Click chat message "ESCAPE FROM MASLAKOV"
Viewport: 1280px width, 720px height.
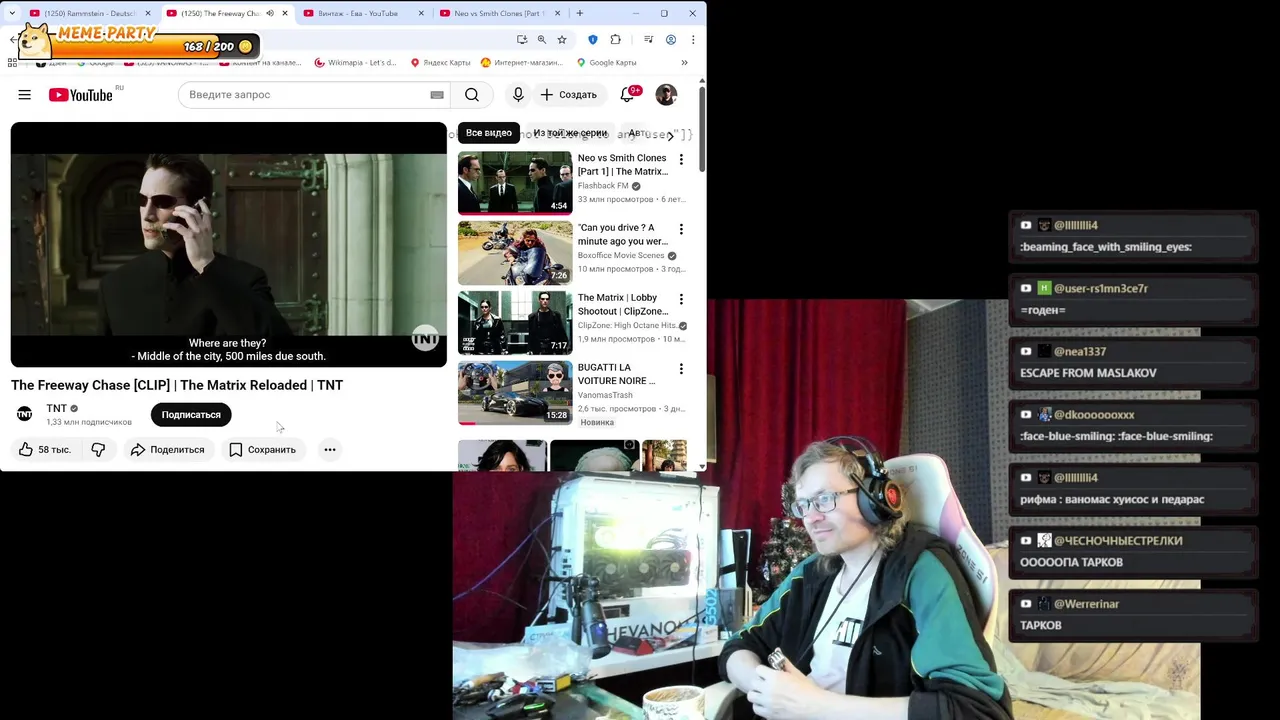point(1088,373)
